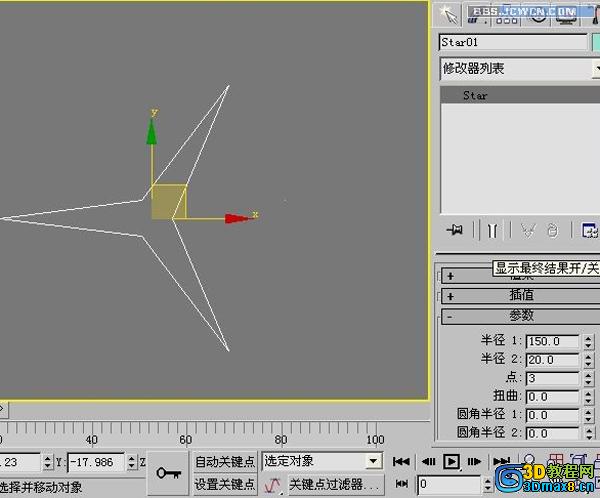This screenshot has height=498, width=600.
Task: Open the Display panel monitor tab
Action: 566,15
